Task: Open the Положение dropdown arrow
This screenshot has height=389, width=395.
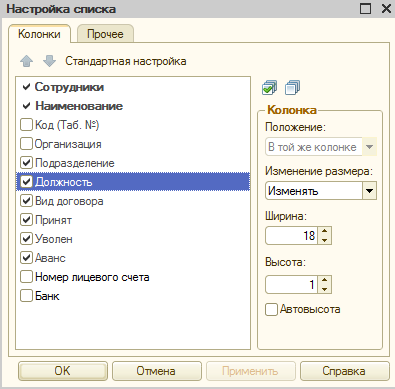Action: [x=369, y=147]
